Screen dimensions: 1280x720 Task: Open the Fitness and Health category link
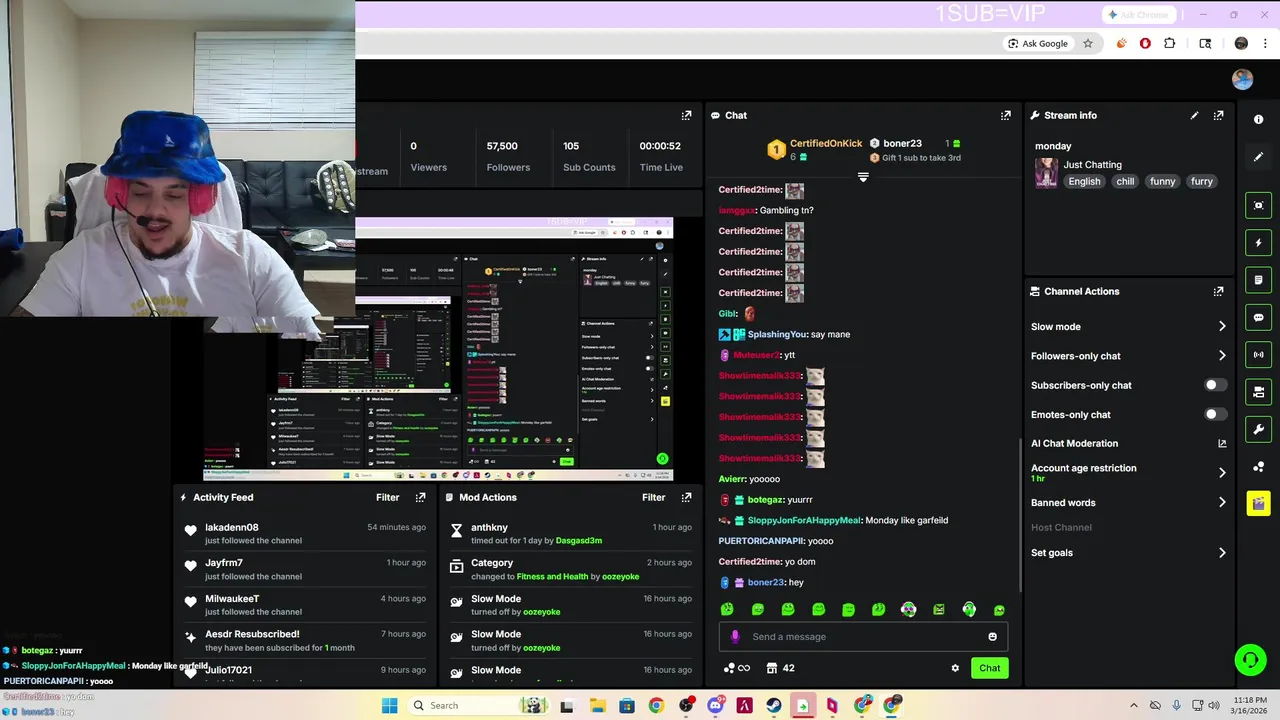click(552, 576)
